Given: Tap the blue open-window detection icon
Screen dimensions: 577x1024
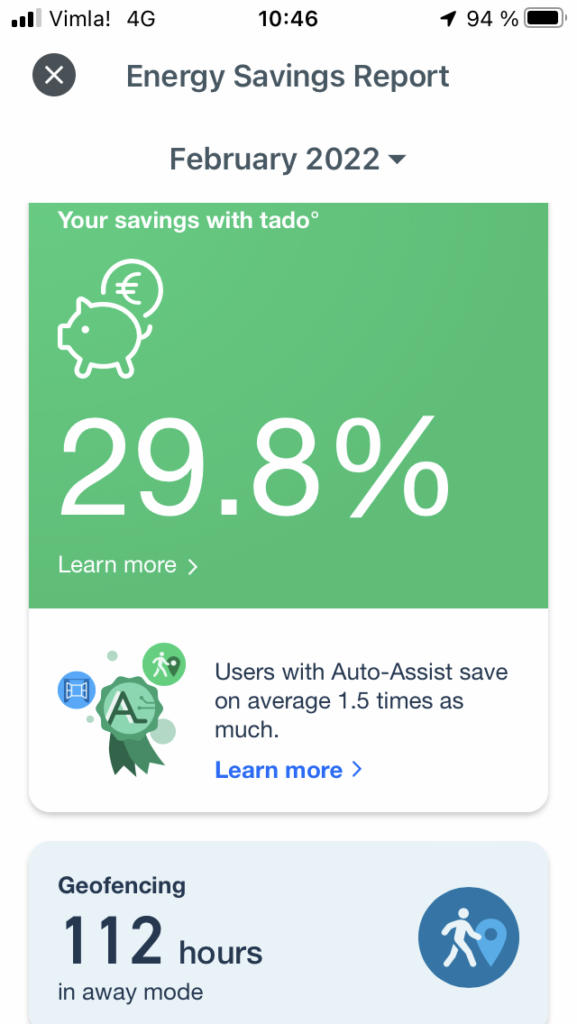Looking at the screenshot, I should pos(76,690).
